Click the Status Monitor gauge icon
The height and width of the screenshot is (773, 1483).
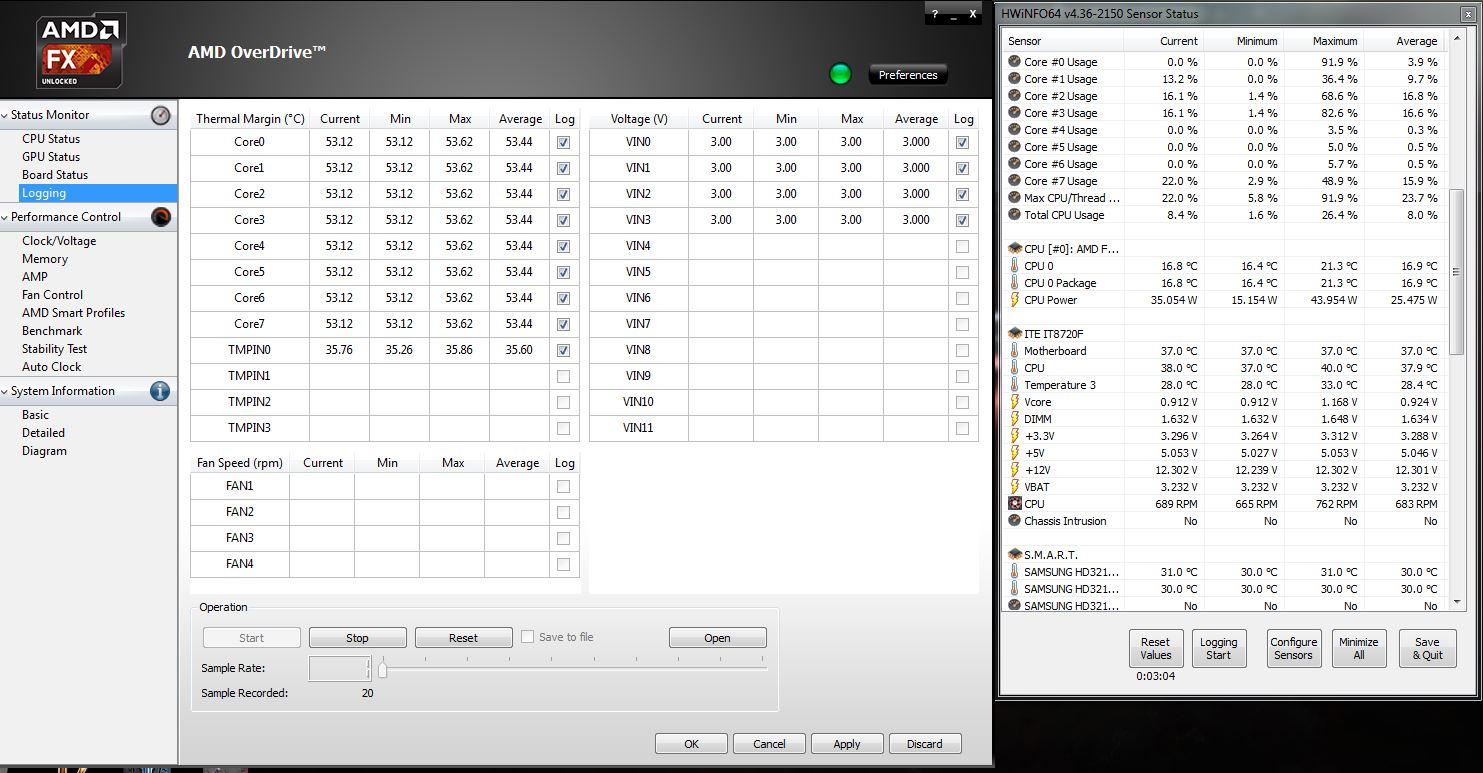(160, 115)
